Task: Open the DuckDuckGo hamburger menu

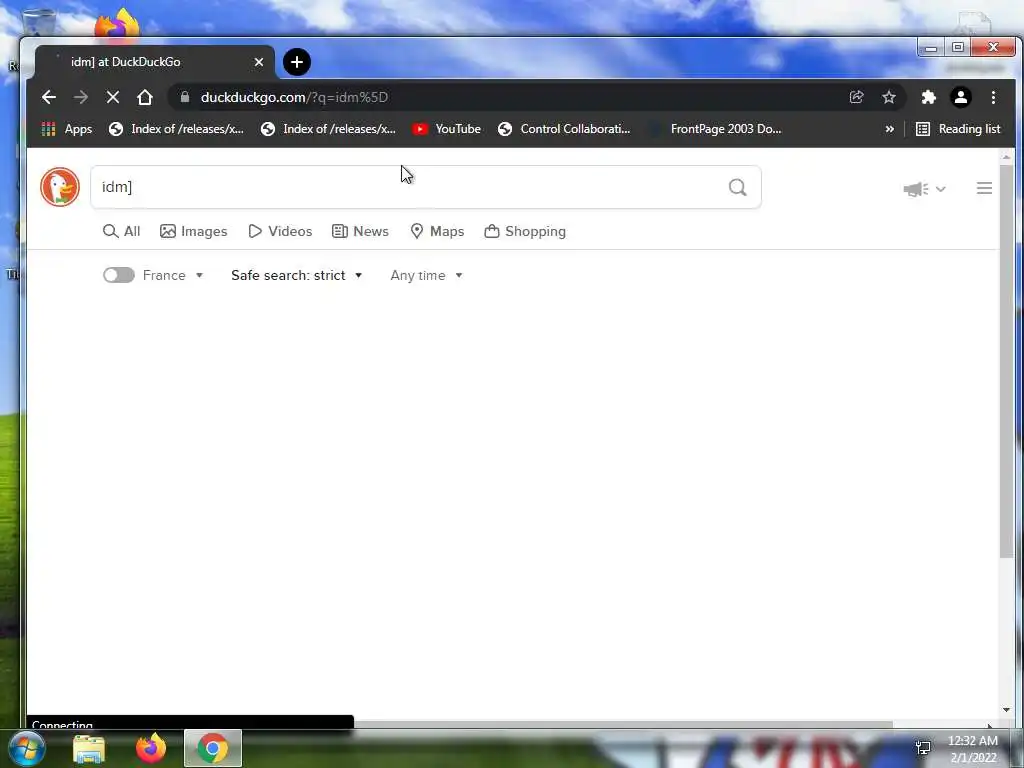Action: point(984,188)
